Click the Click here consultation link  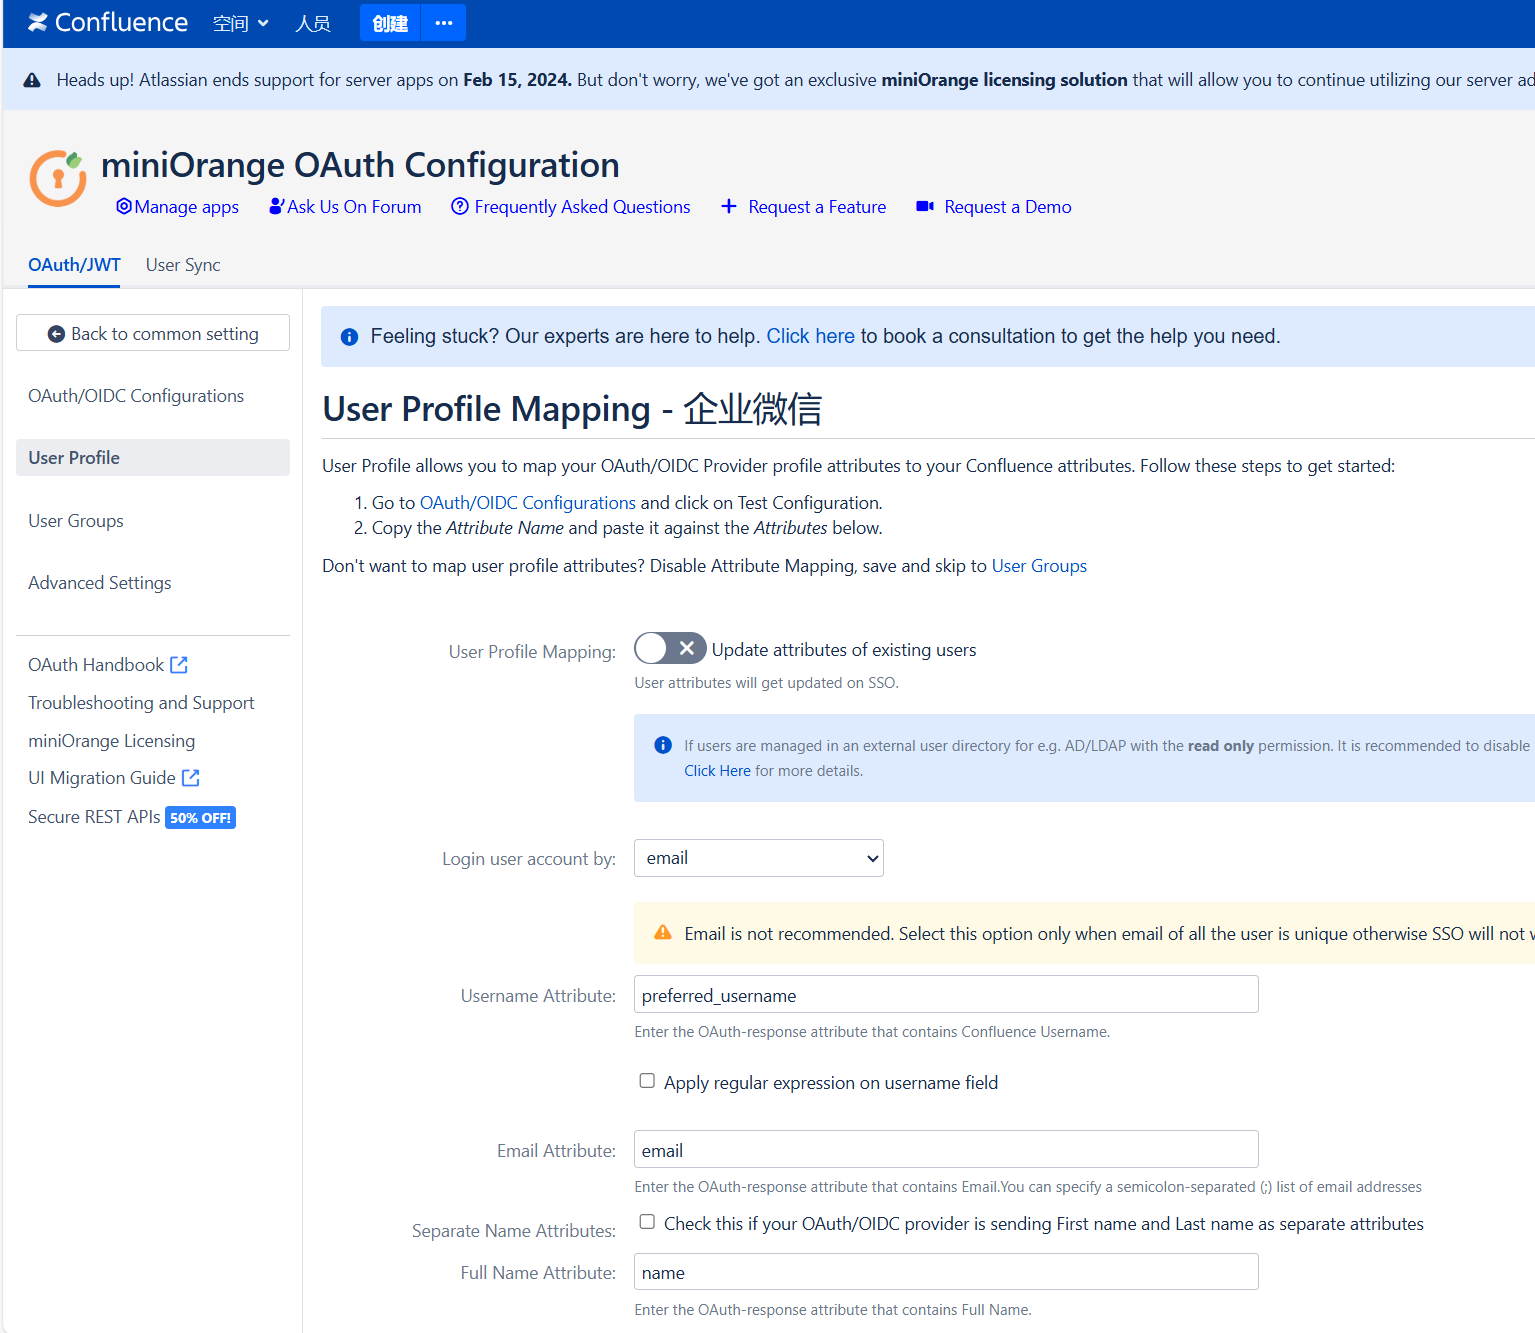(810, 336)
